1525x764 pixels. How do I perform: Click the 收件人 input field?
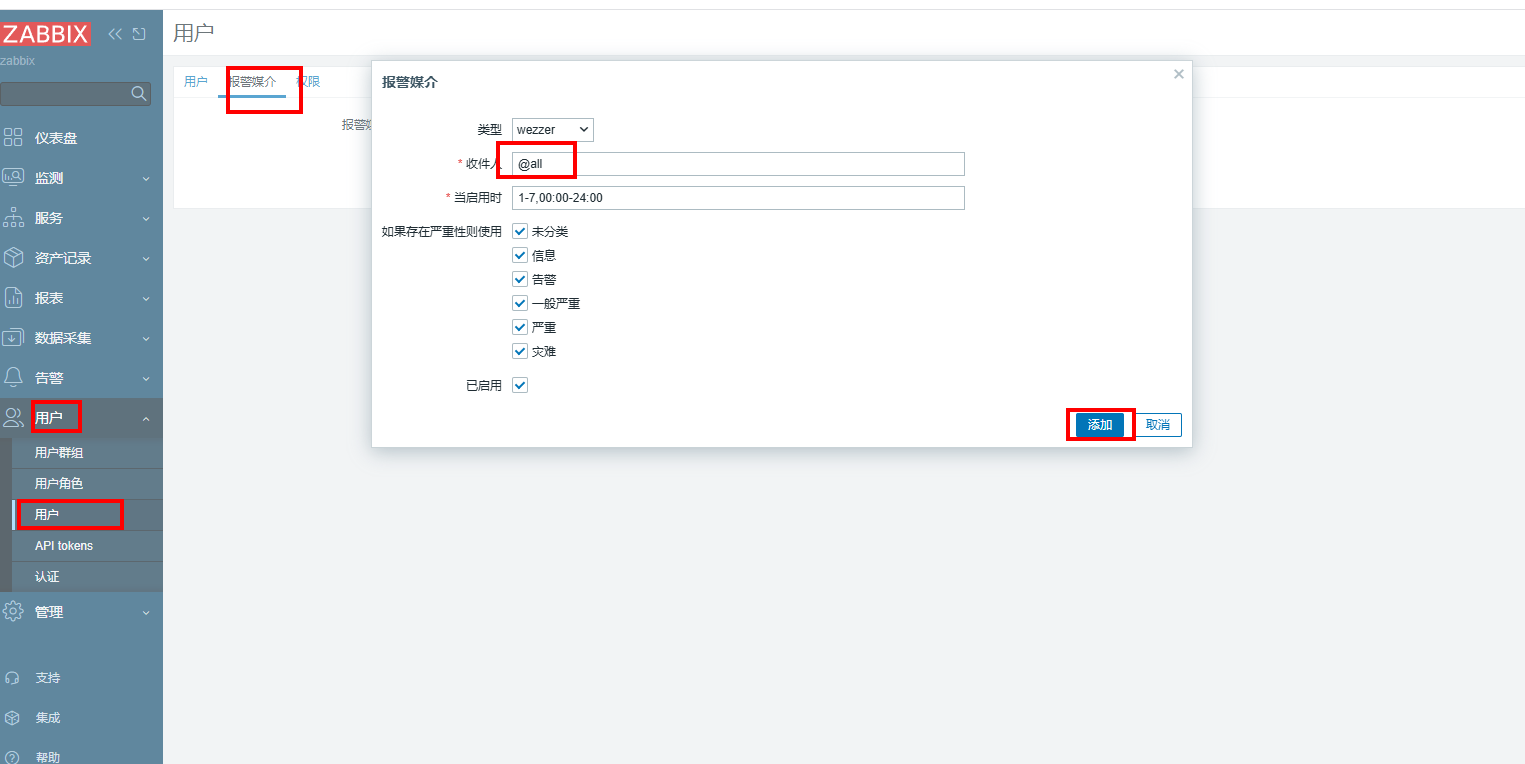point(738,164)
